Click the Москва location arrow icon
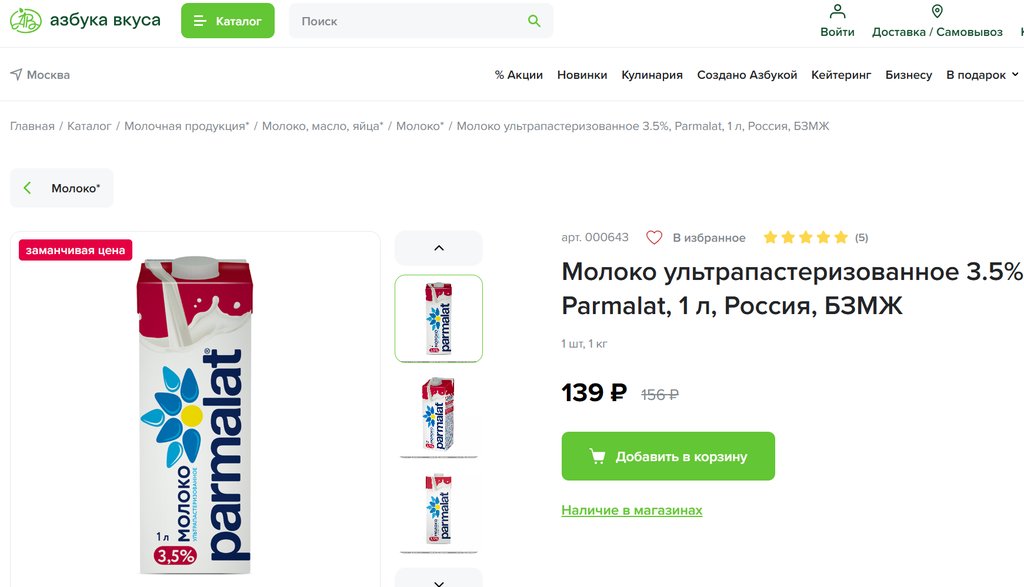The image size is (1024, 587). point(16,75)
